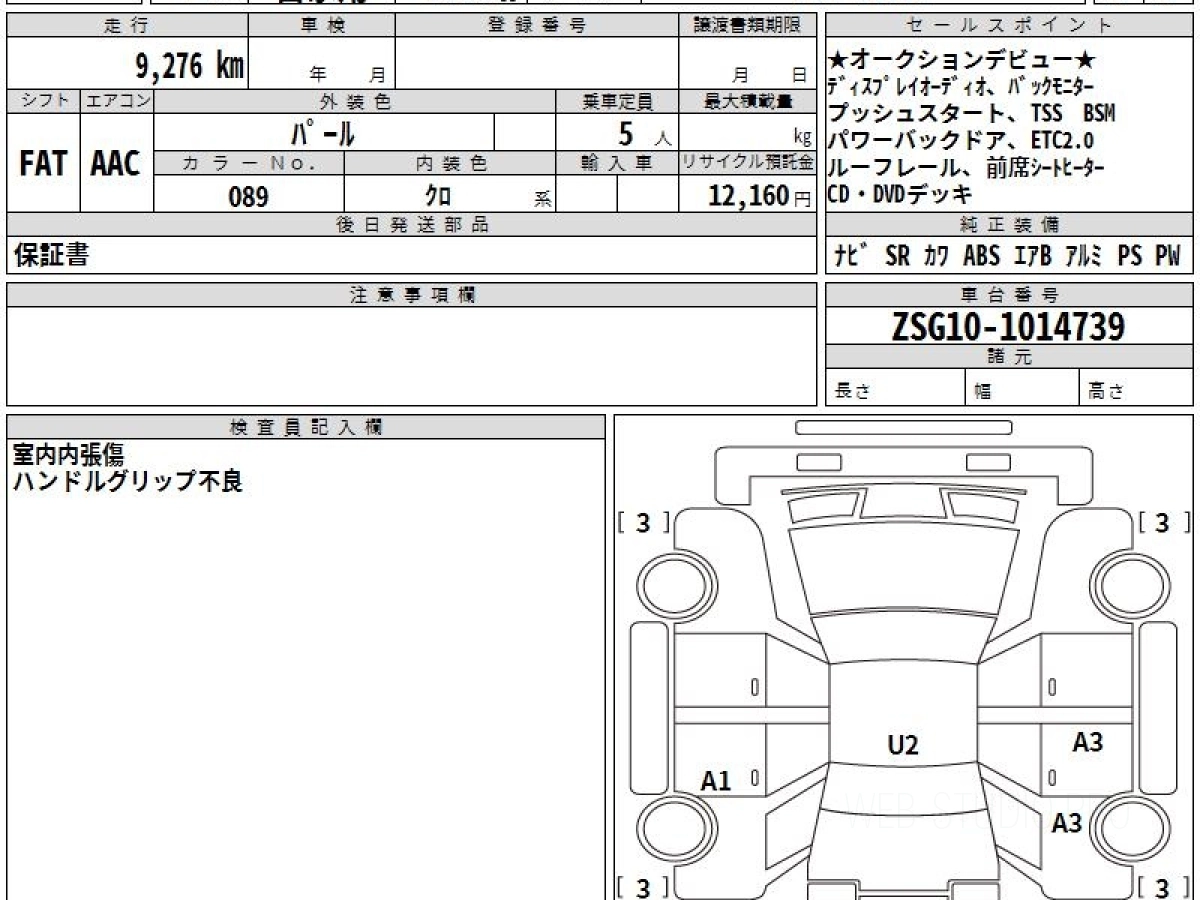Select the SR equipment code
This screenshot has width=1200, height=900.
(x=898, y=256)
